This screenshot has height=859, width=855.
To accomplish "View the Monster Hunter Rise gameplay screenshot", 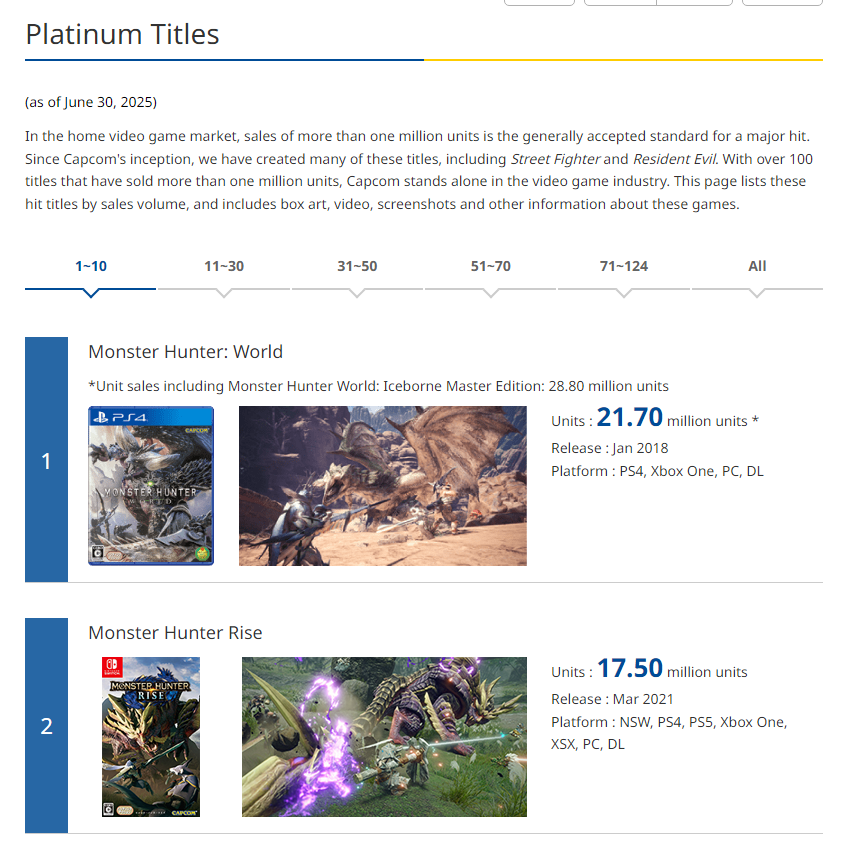I will [x=385, y=737].
